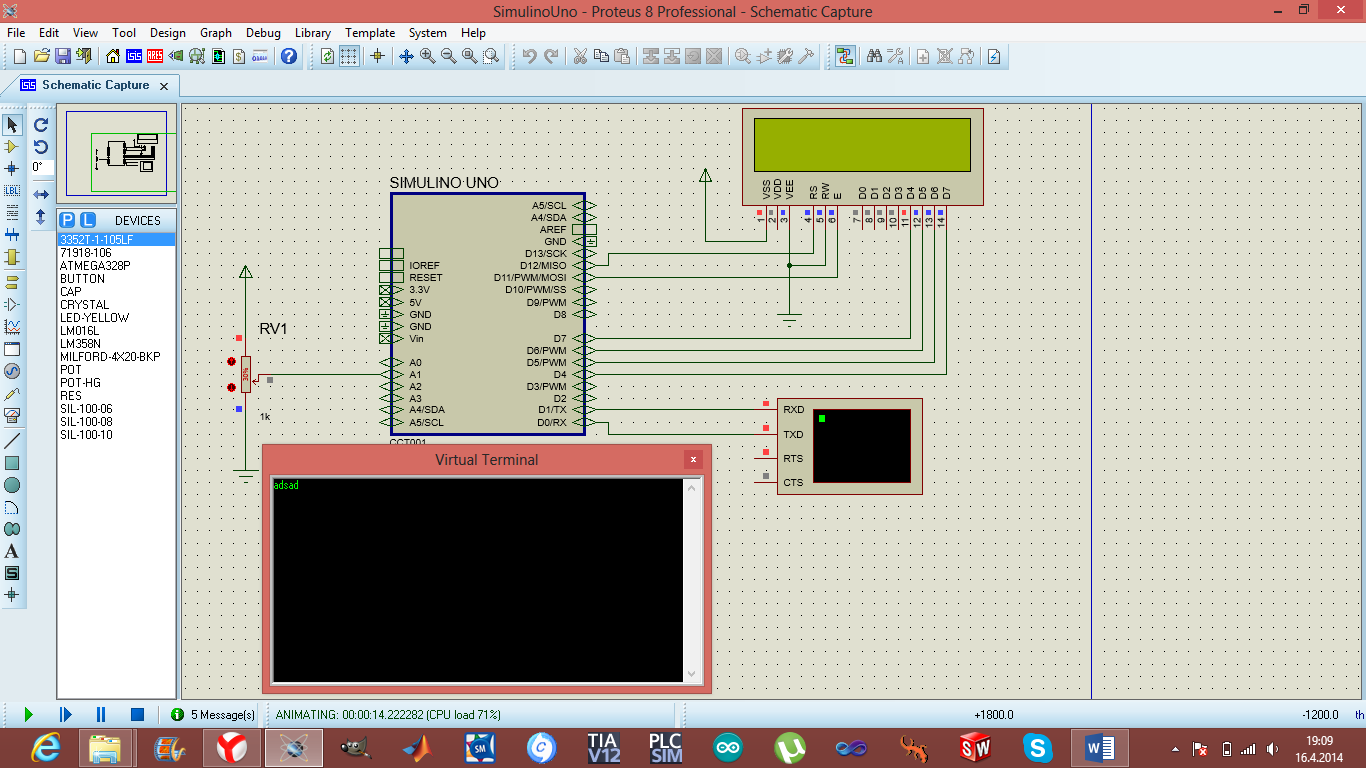Image resolution: width=1366 pixels, height=768 pixels.
Task: Toggle the wire autorouter icon
Action: pos(845,56)
